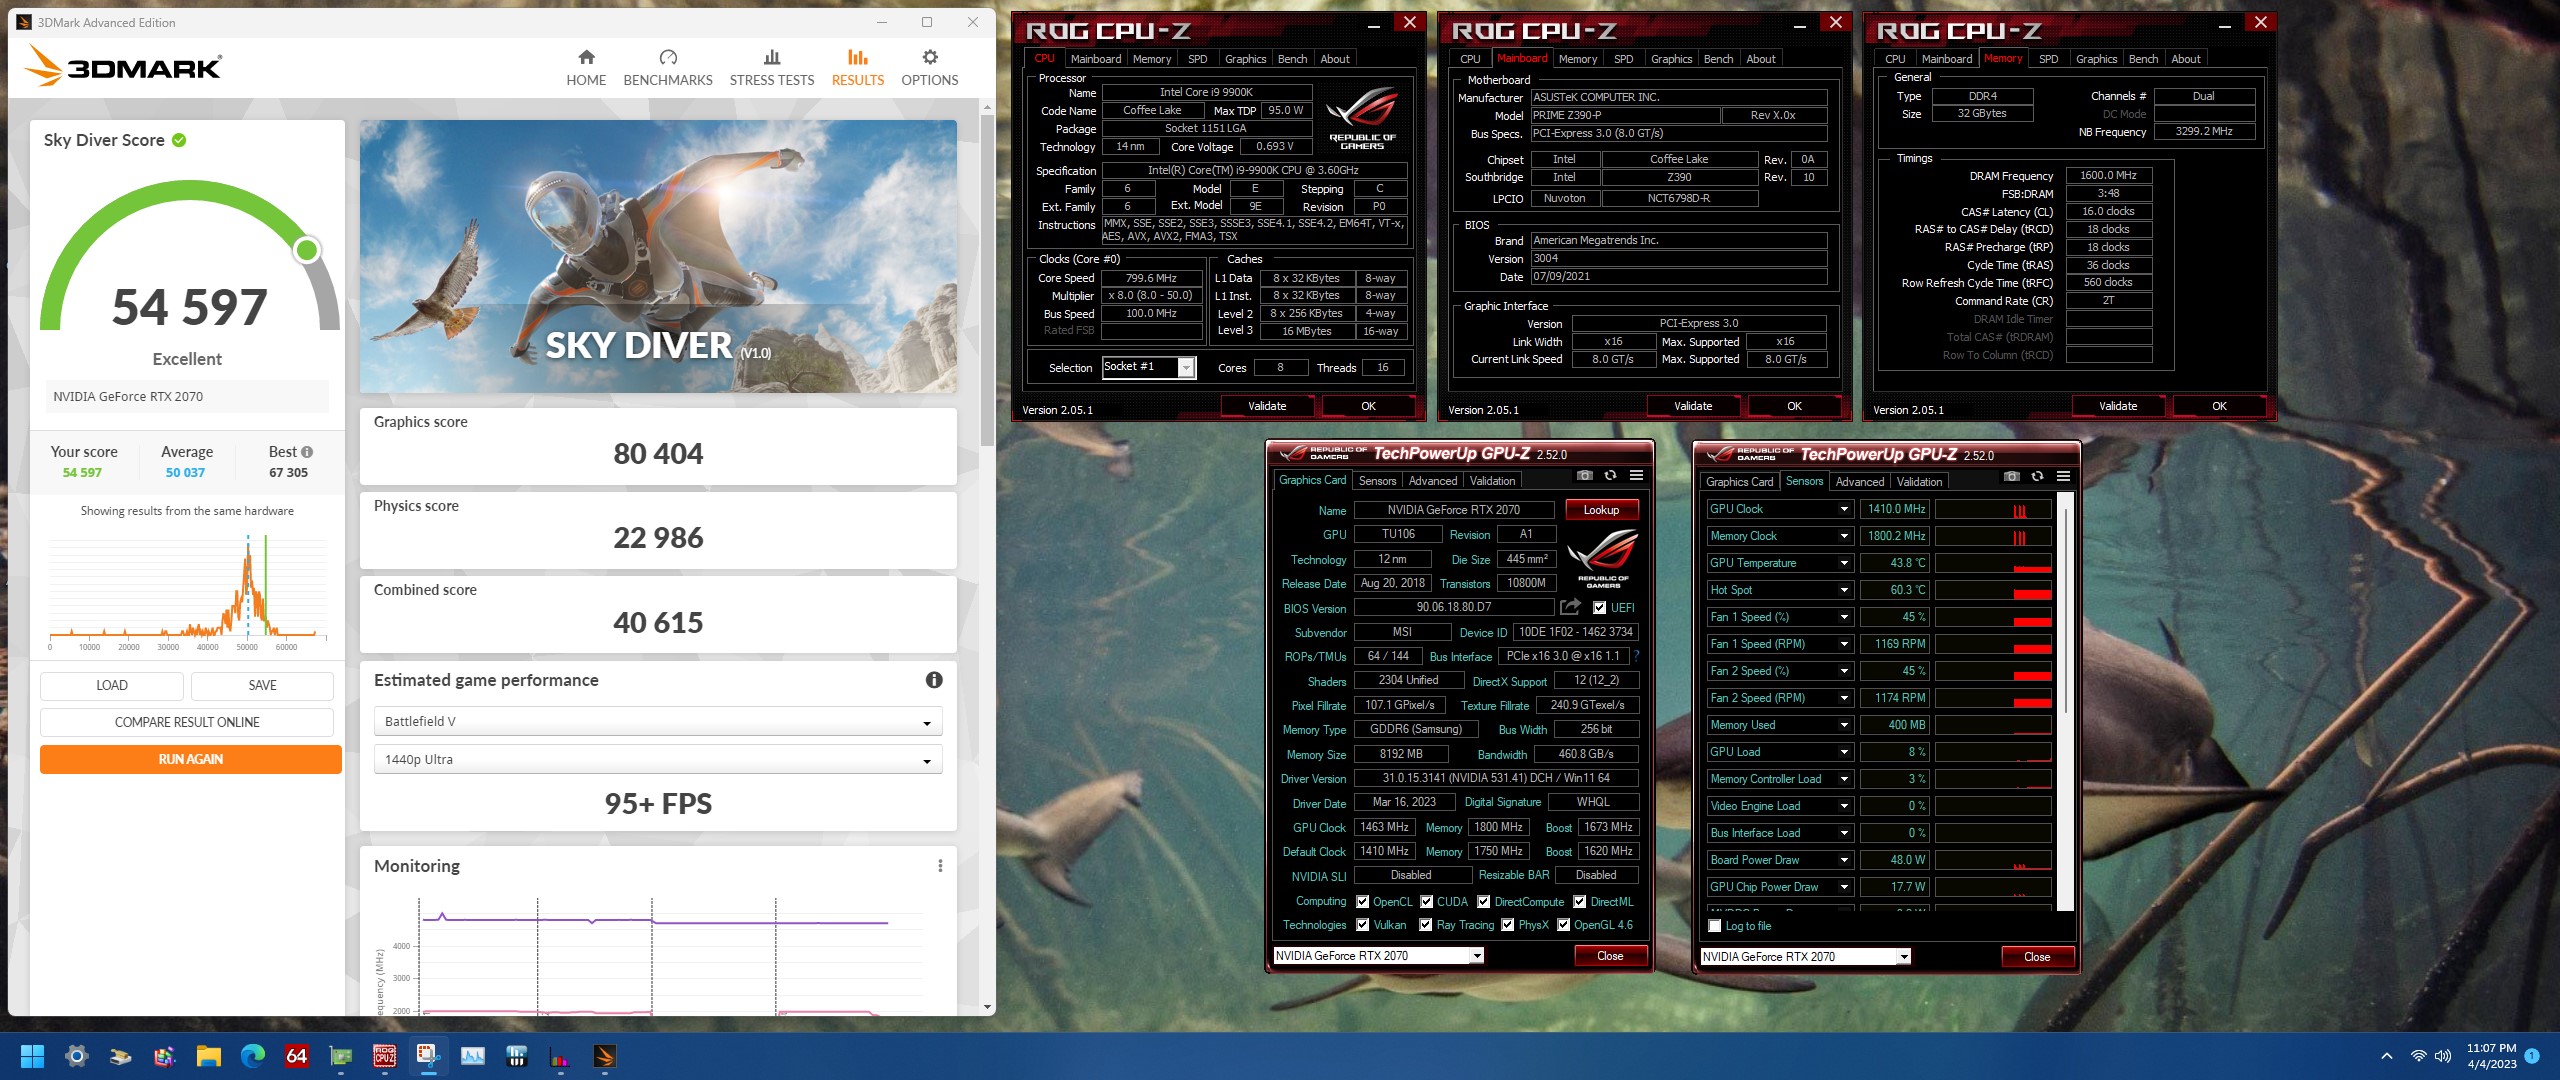This screenshot has width=2560, height=1080.
Task: Click COMPARE RESULT ONLINE
Action: coord(187,722)
